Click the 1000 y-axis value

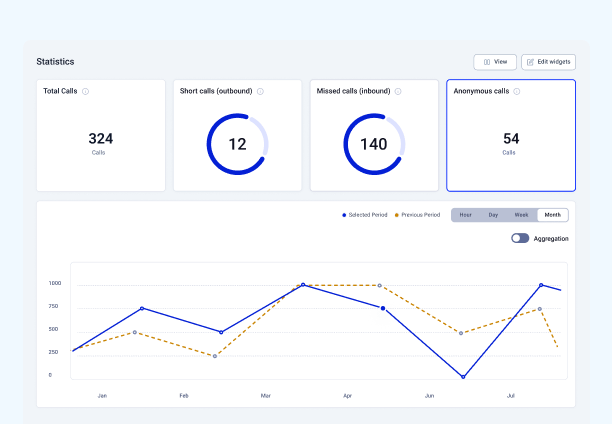[55, 283]
